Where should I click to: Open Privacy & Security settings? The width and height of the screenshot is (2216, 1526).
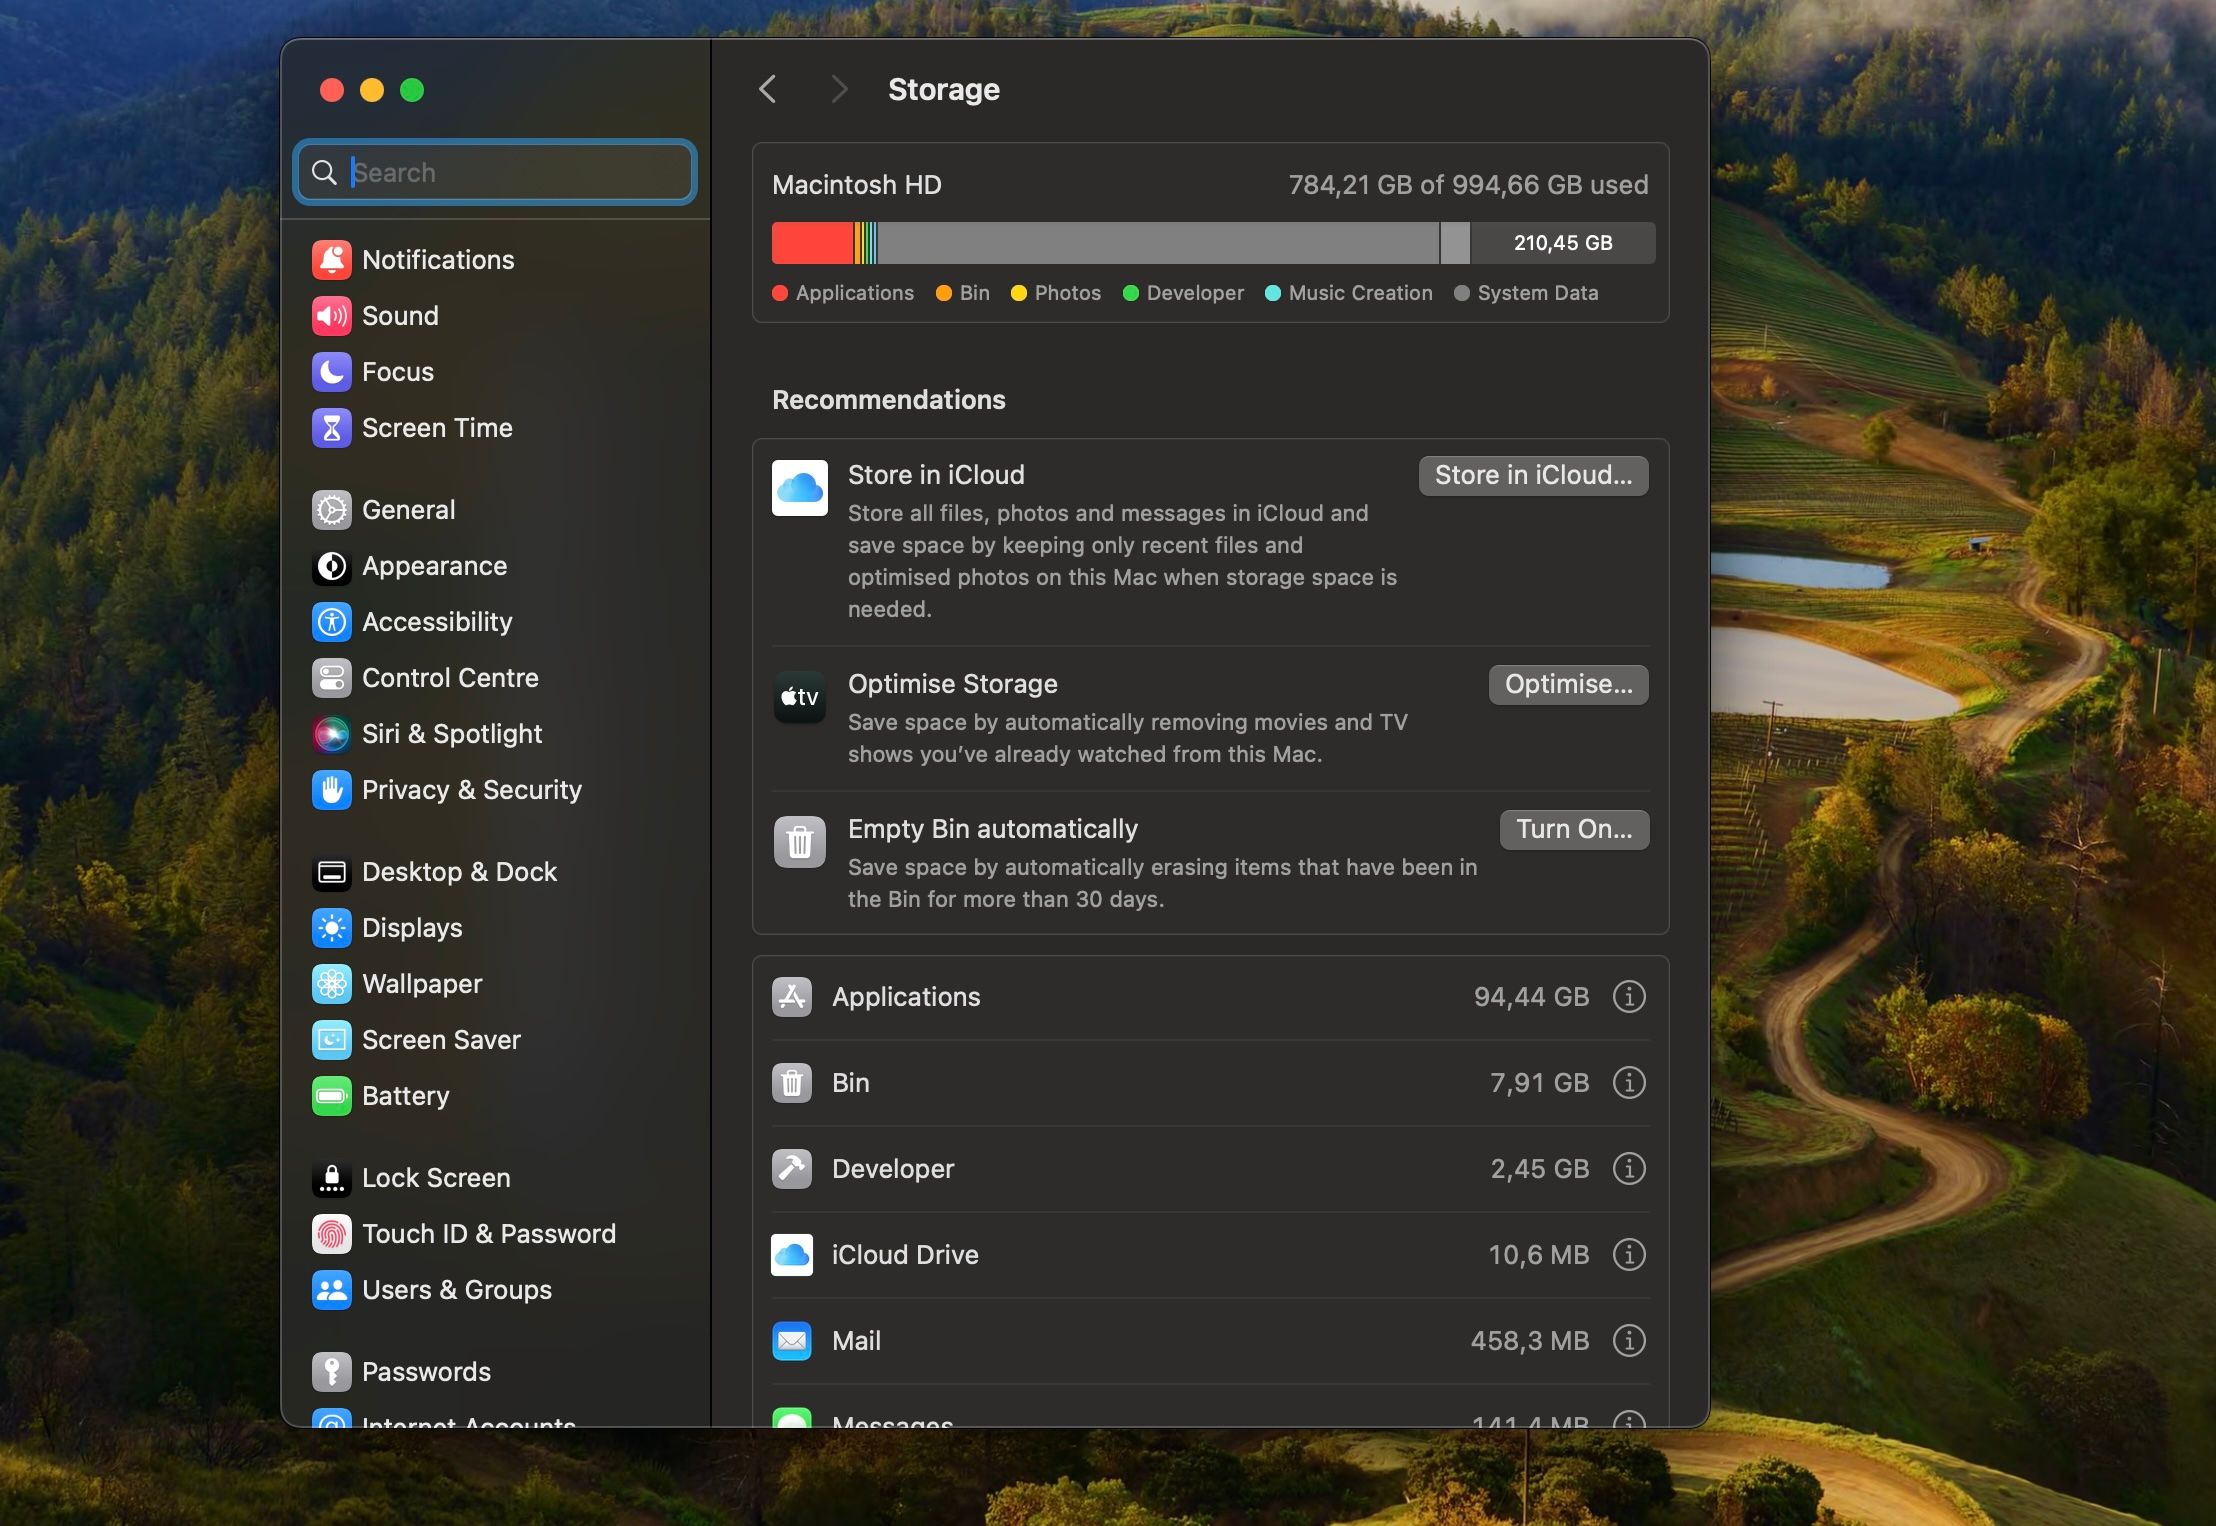(x=471, y=790)
